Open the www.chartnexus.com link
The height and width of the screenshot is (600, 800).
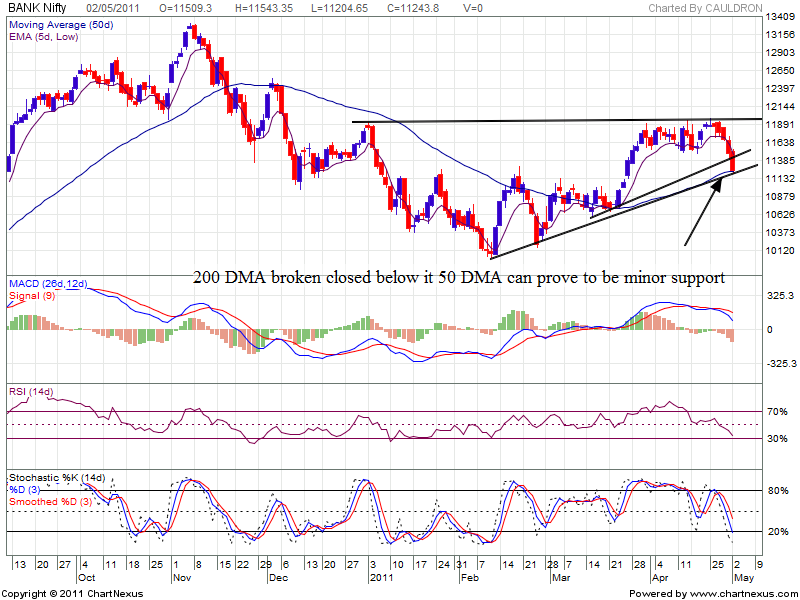pos(738,594)
